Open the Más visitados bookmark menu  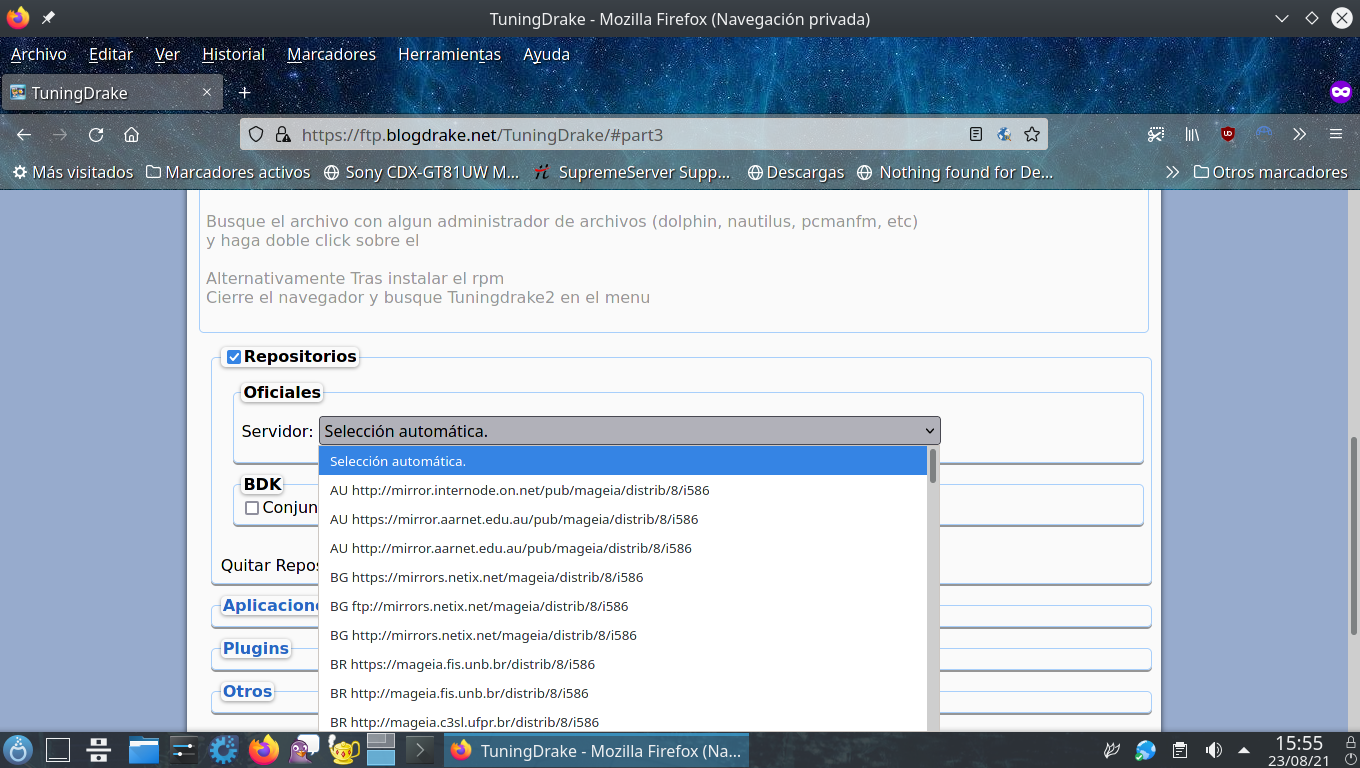[x=72, y=172]
